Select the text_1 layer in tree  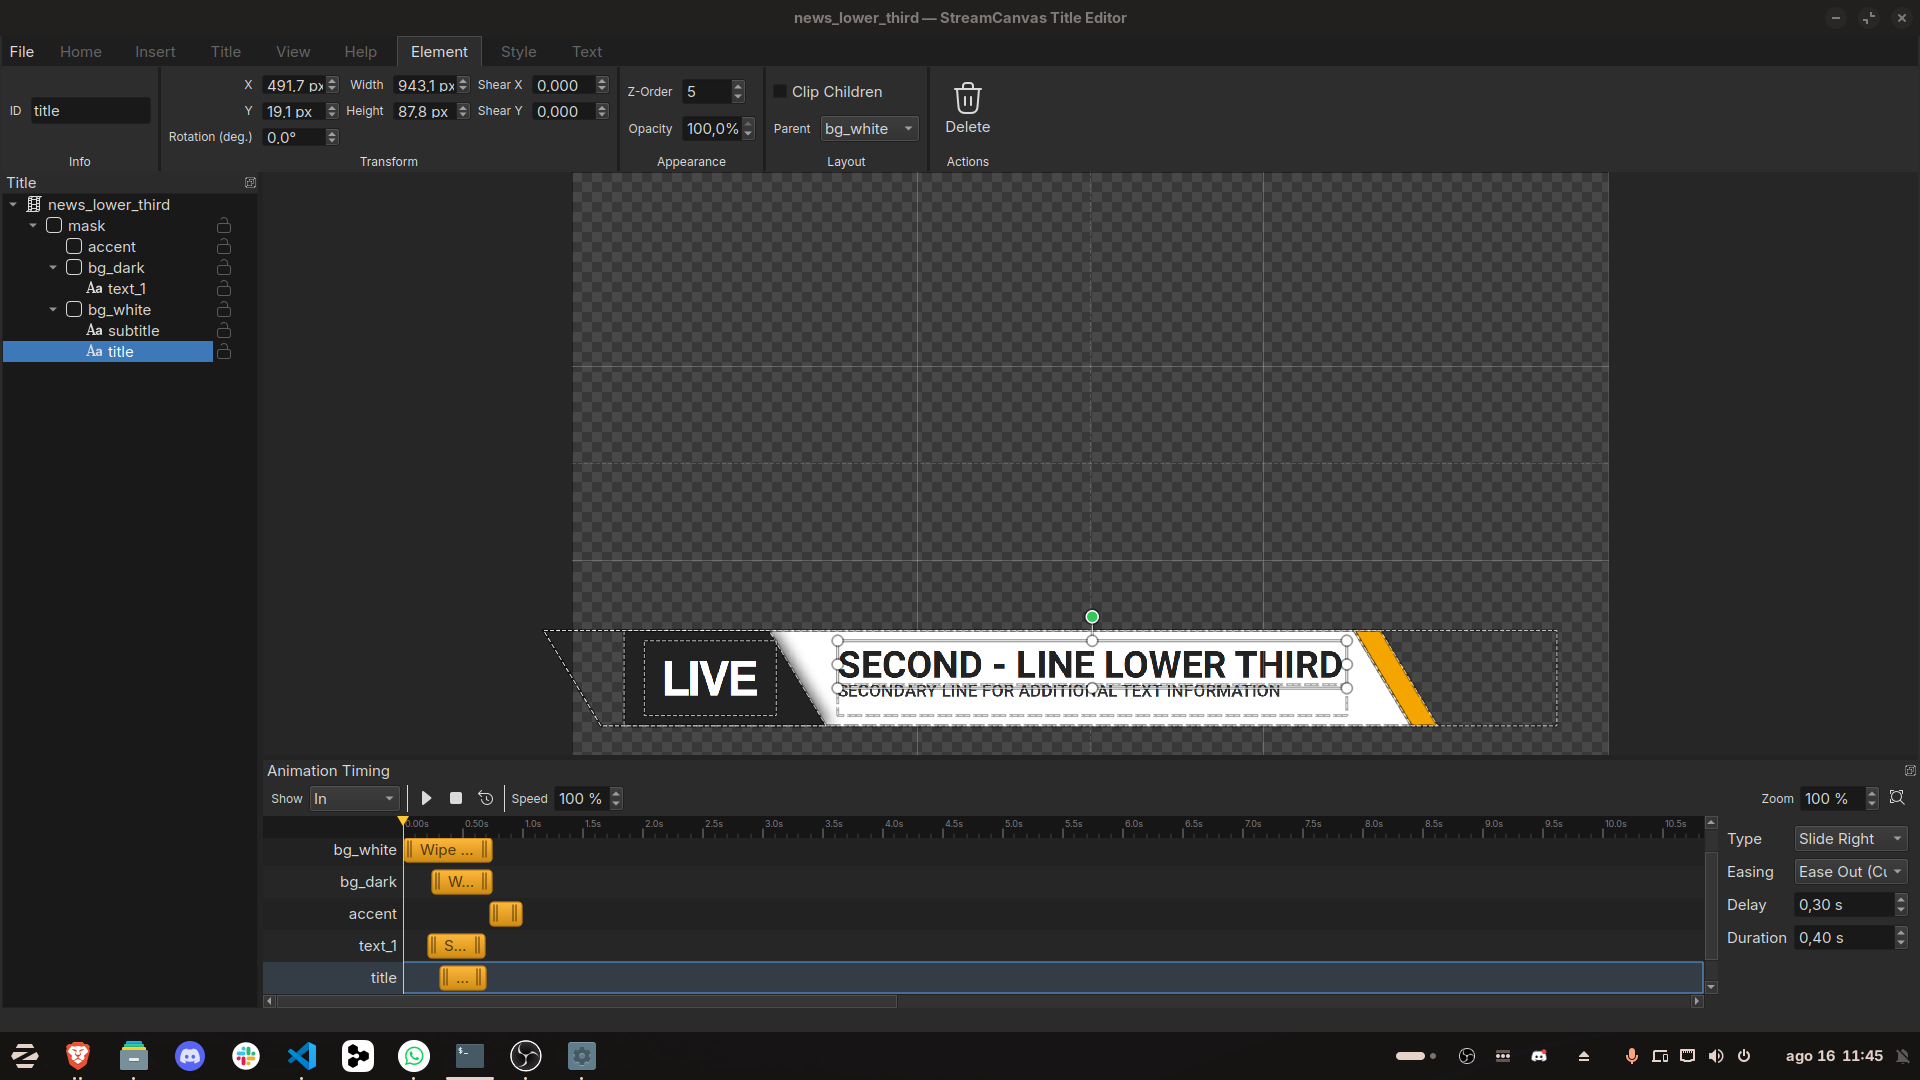point(127,289)
